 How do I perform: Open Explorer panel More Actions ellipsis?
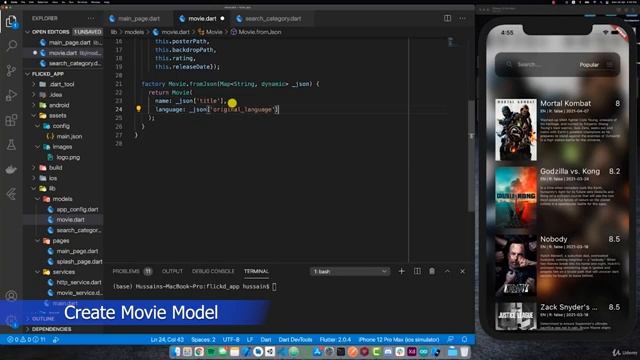tap(91, 18)
